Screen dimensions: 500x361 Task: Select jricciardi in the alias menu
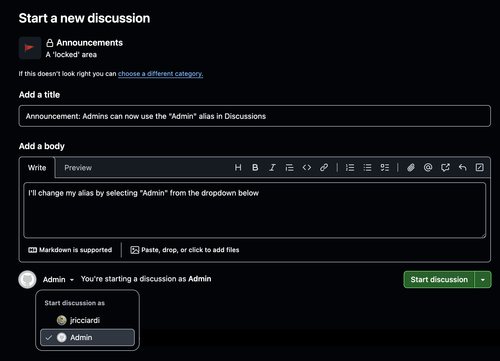(87, 320)
